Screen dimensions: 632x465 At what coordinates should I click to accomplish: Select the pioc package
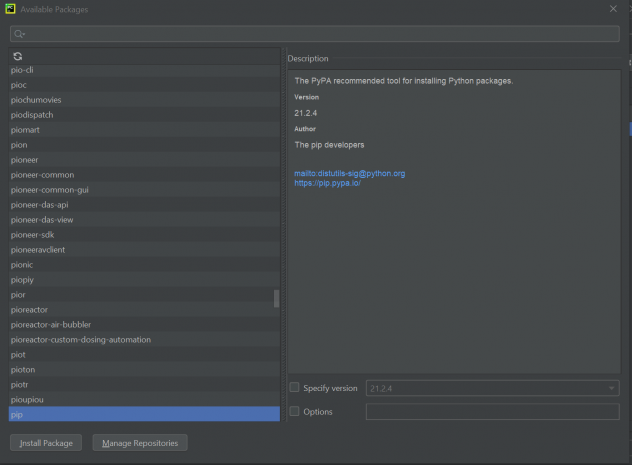point(144,85)
